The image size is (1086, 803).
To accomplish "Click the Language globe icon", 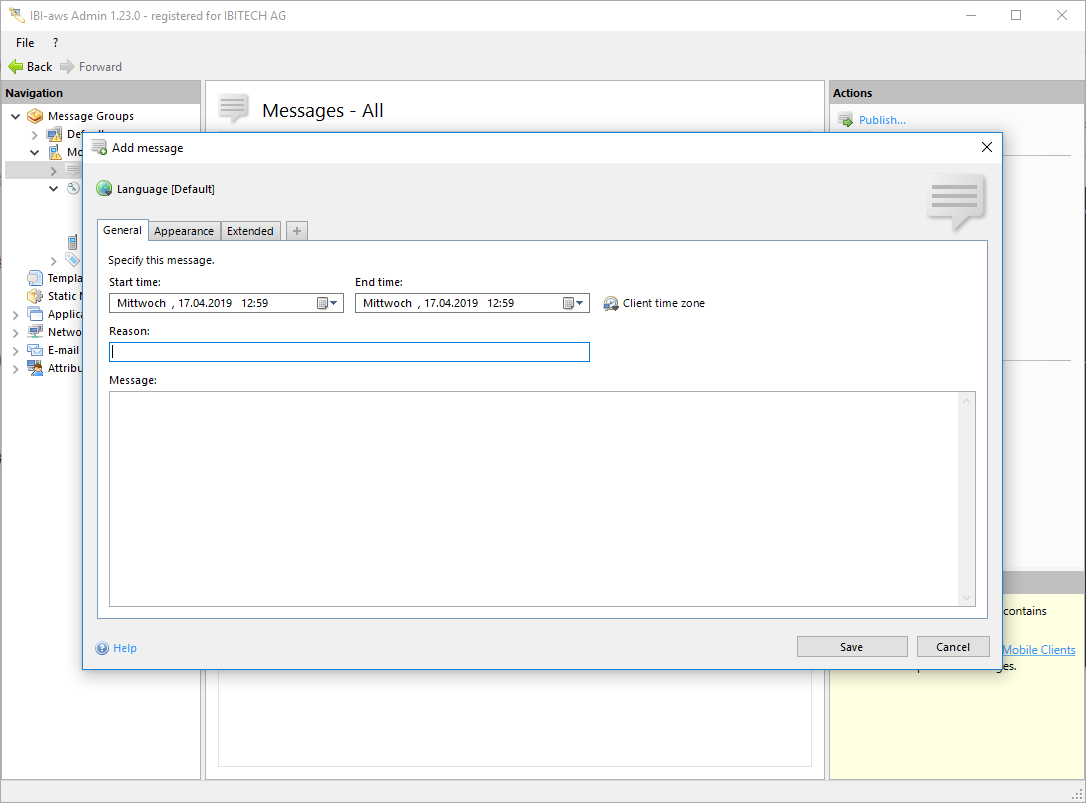I will coord(104,189).
